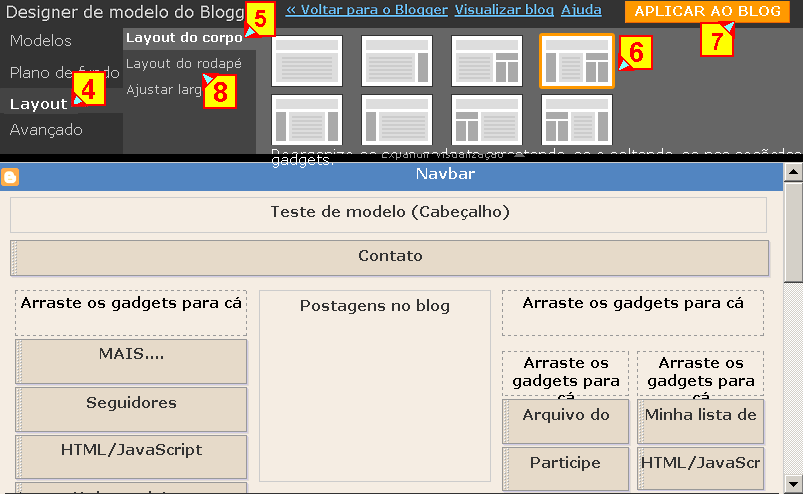Screen dimensions: 803x494
Task: Choose split-left and right sidebar layout
Action: [x=577, y=120]
